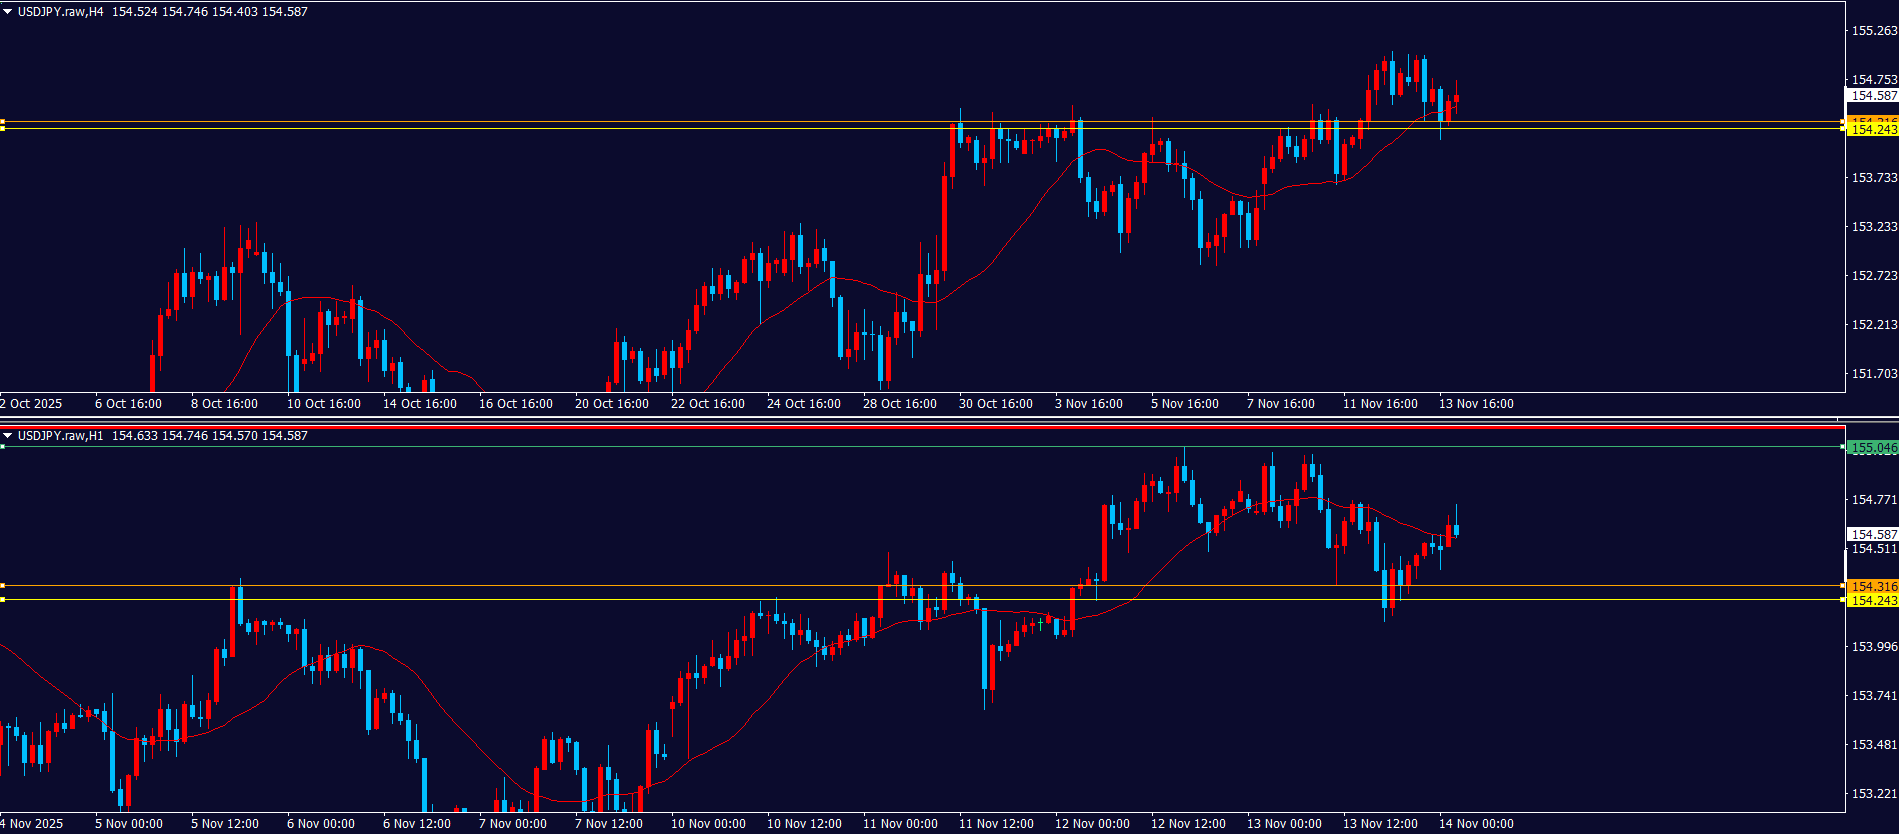Screen dimensions: 1899x834
Task: Select the yellow 154.243 label on H4 chart
Action: (x=1872, y=130)
